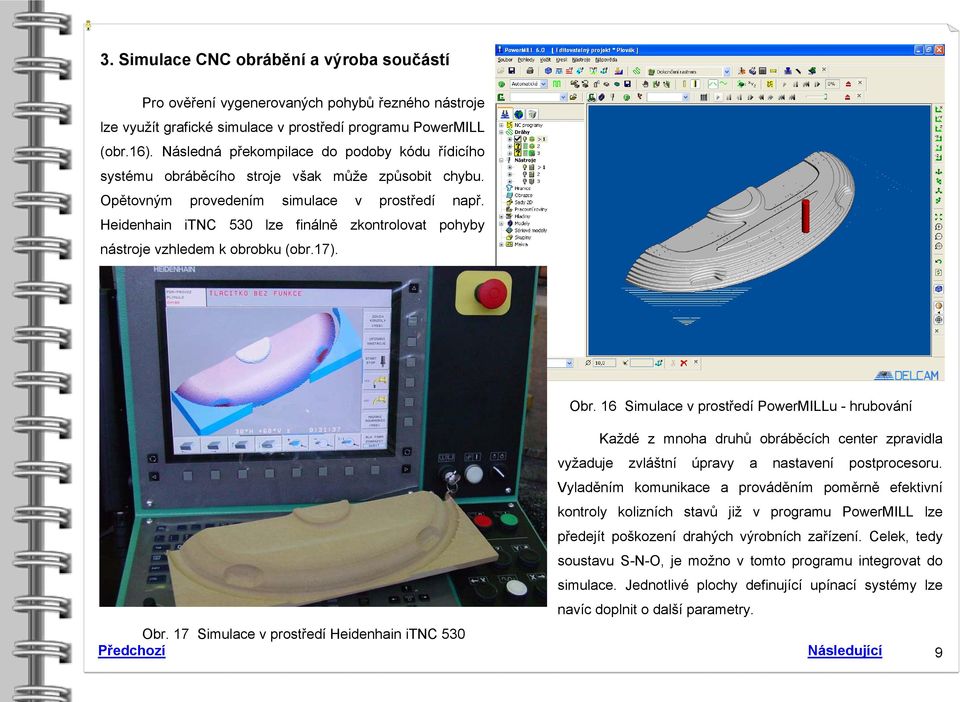Click the red X cancel icon in status bar
This screenshot has height=702, width=960.
pos(684,363)
